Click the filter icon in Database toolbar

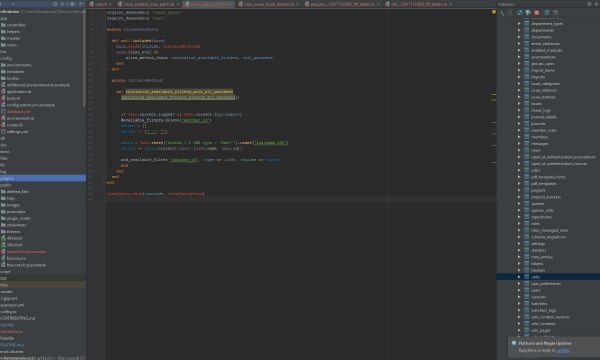point(556,13)
